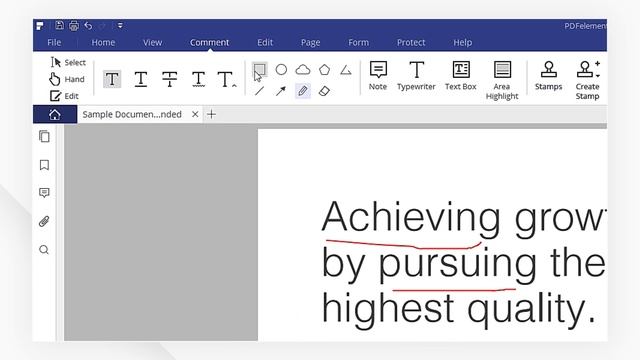Select the Squiggly underline tool
640x360 pixels.
point(198,79)
